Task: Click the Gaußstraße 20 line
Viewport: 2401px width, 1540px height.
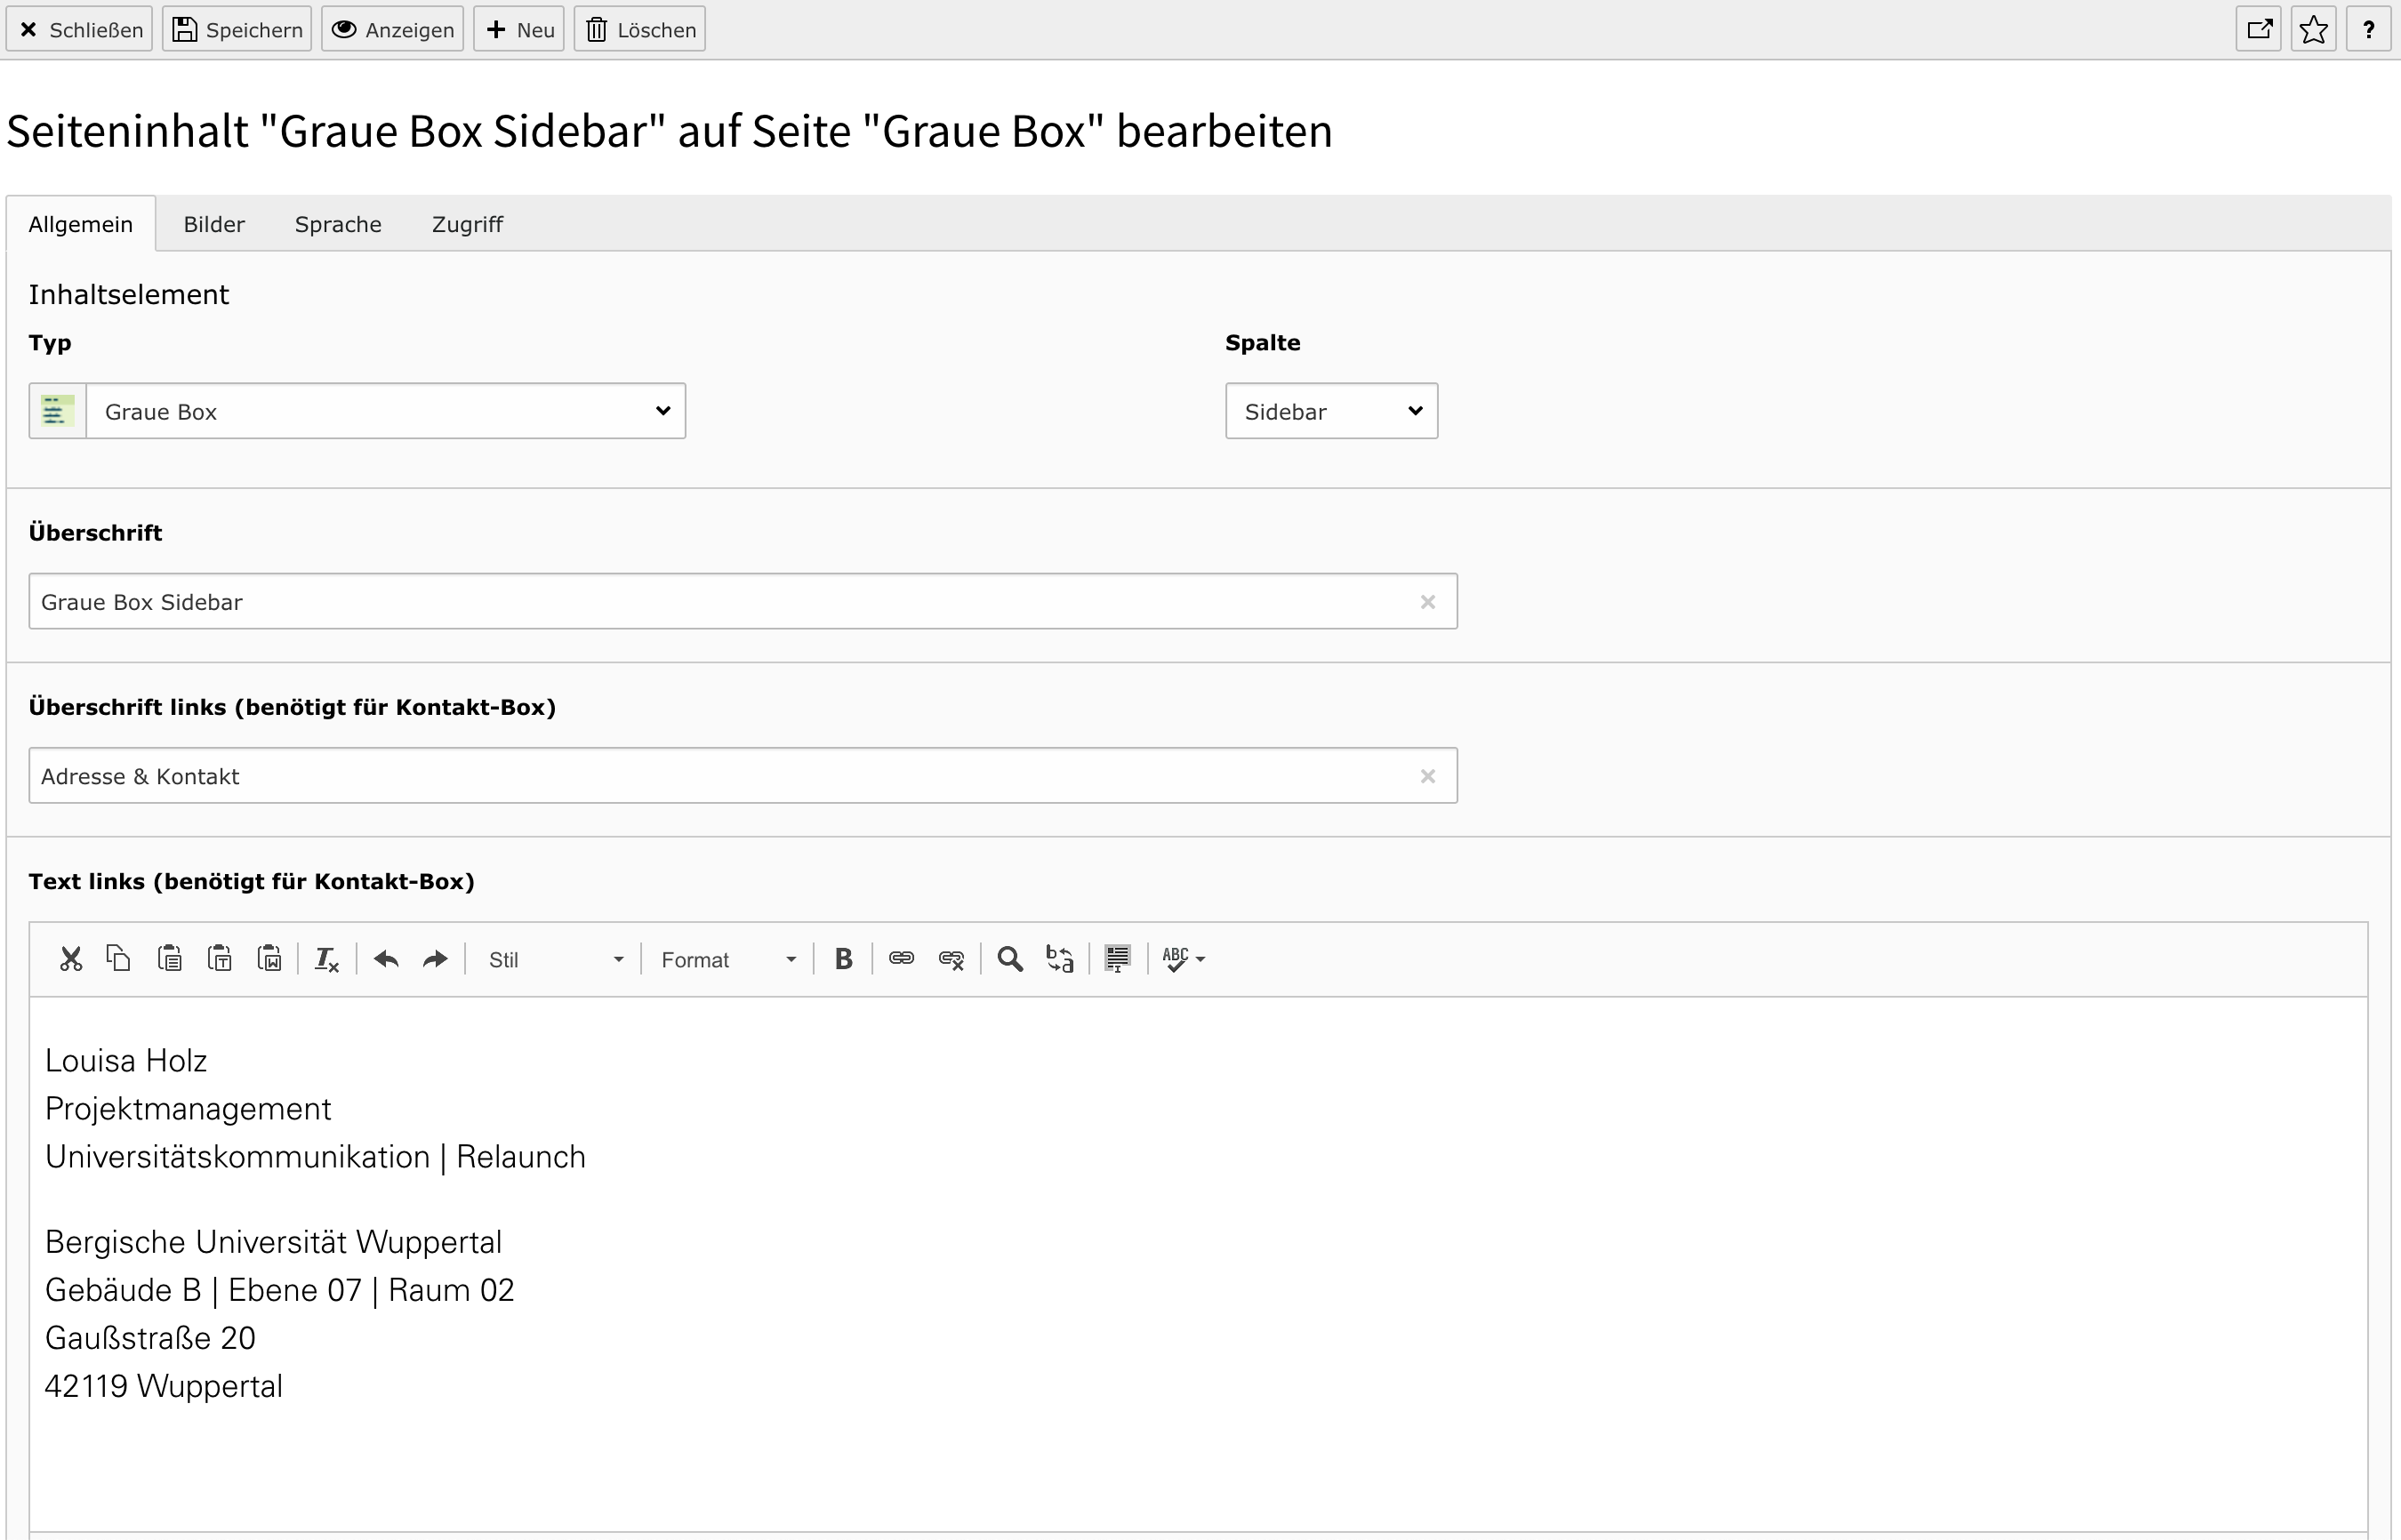Action: (x=150, y=1338)
